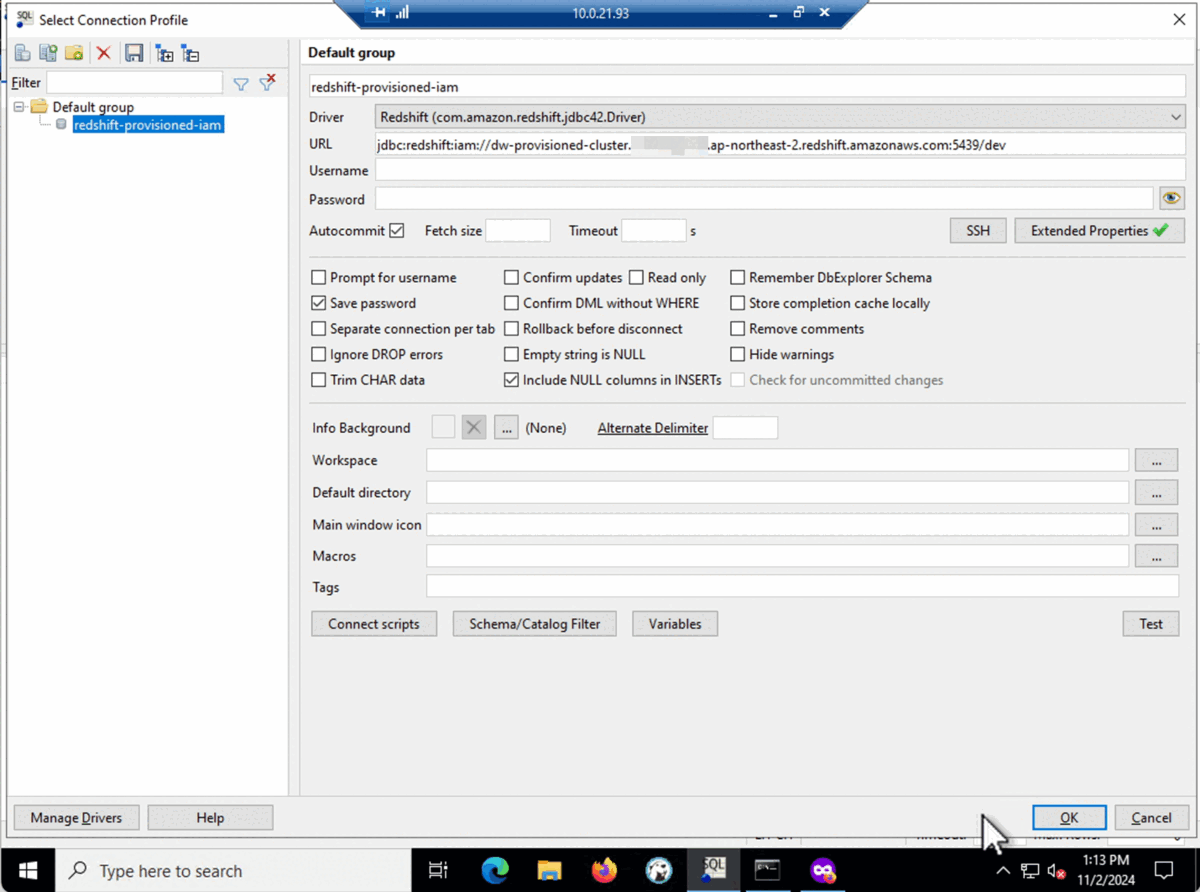
Task: Open Help
Action: [x=210, y=818]
